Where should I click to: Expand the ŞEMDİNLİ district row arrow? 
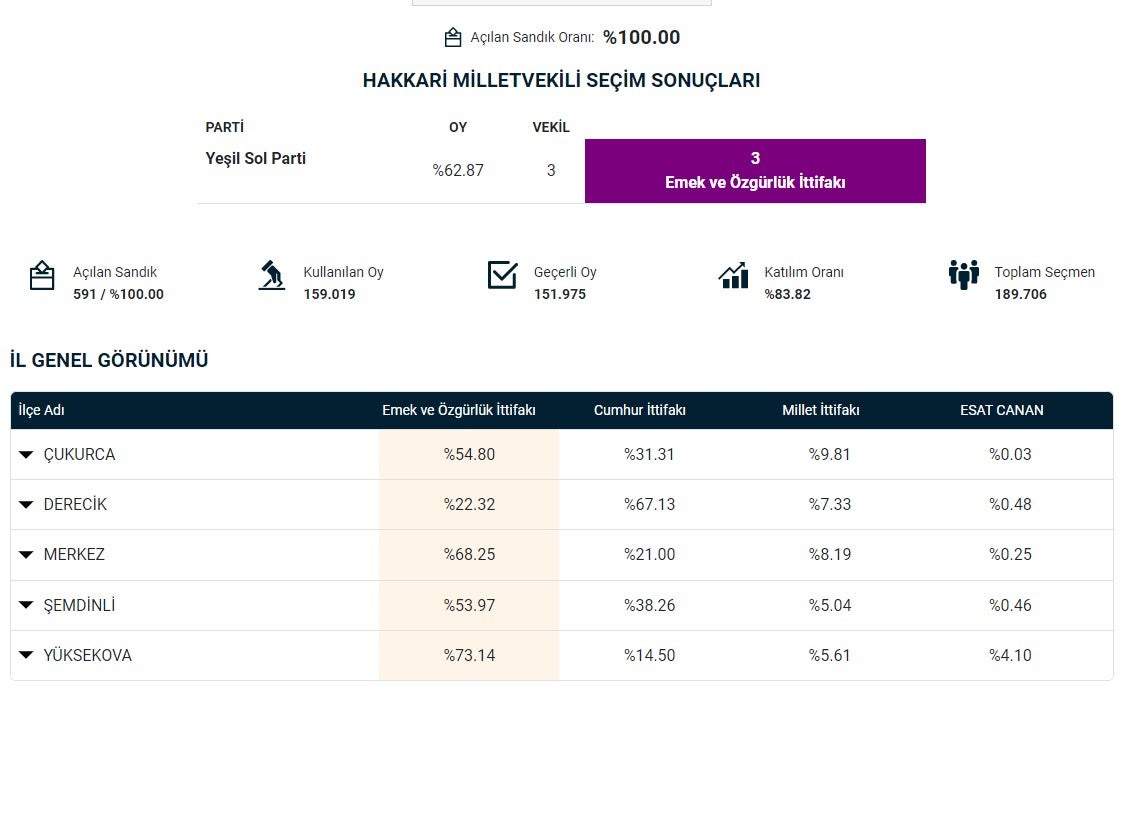(x=26, y=606)
